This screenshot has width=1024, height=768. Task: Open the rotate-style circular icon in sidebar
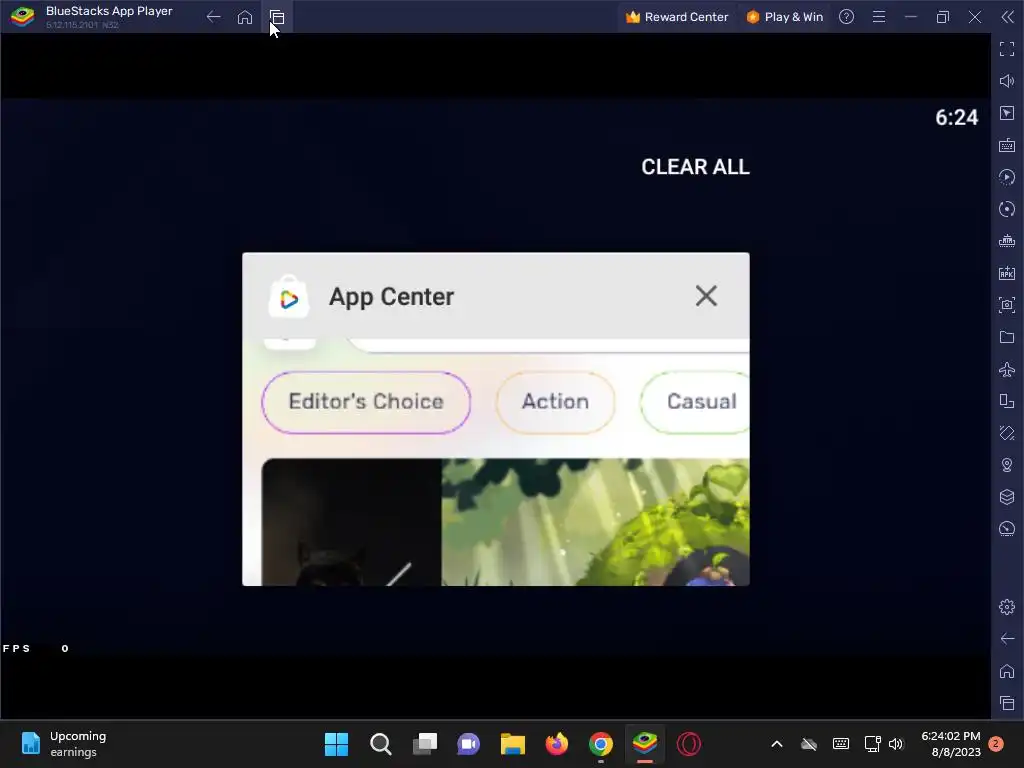(x=1007, y=209)
